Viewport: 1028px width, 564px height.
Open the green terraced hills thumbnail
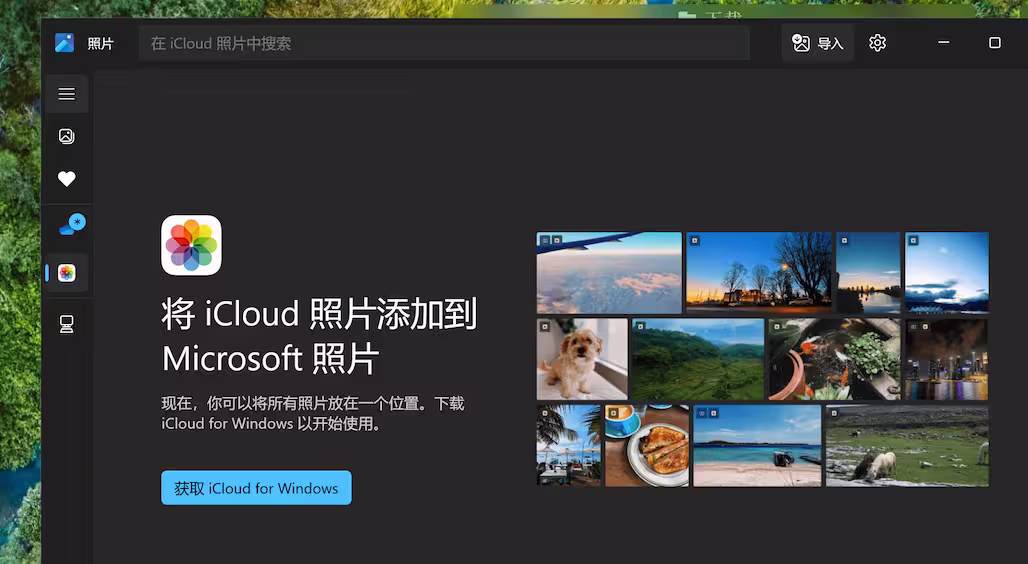pos(698,359)
